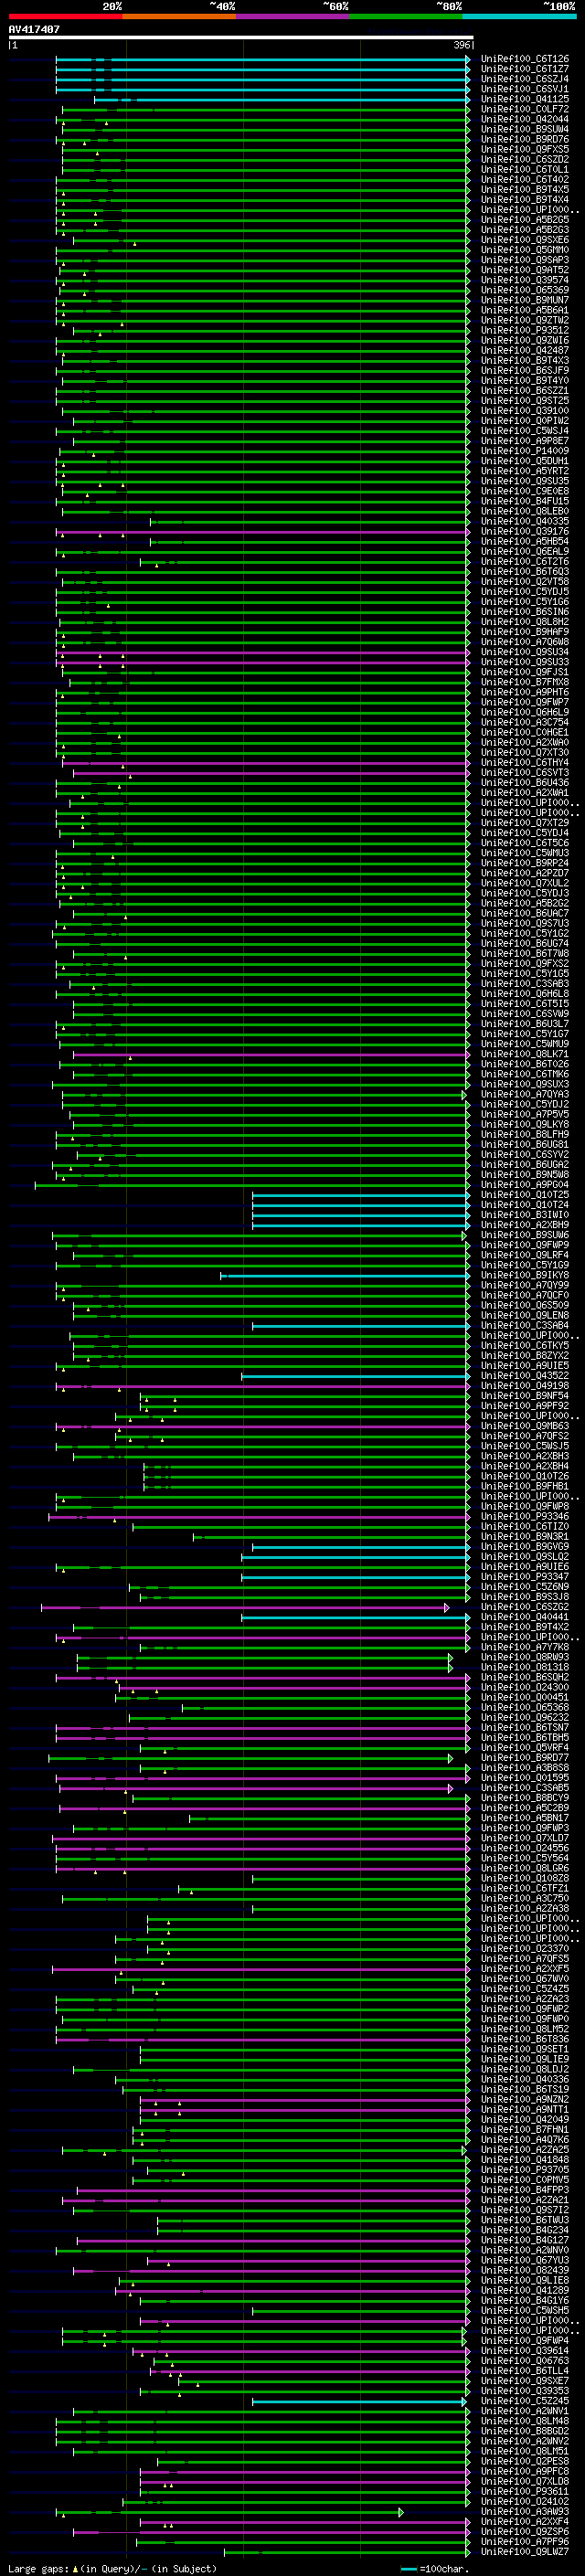This screenshot has height=2576, width=585.
Task: Select the UniRef100_B9MUN7 label
Action: 524,300
